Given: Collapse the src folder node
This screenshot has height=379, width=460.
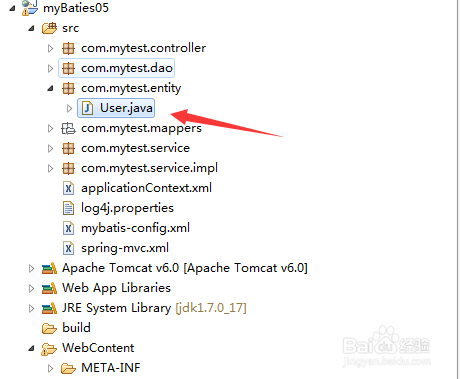Looking at the screenshot, I should point(31,29).
